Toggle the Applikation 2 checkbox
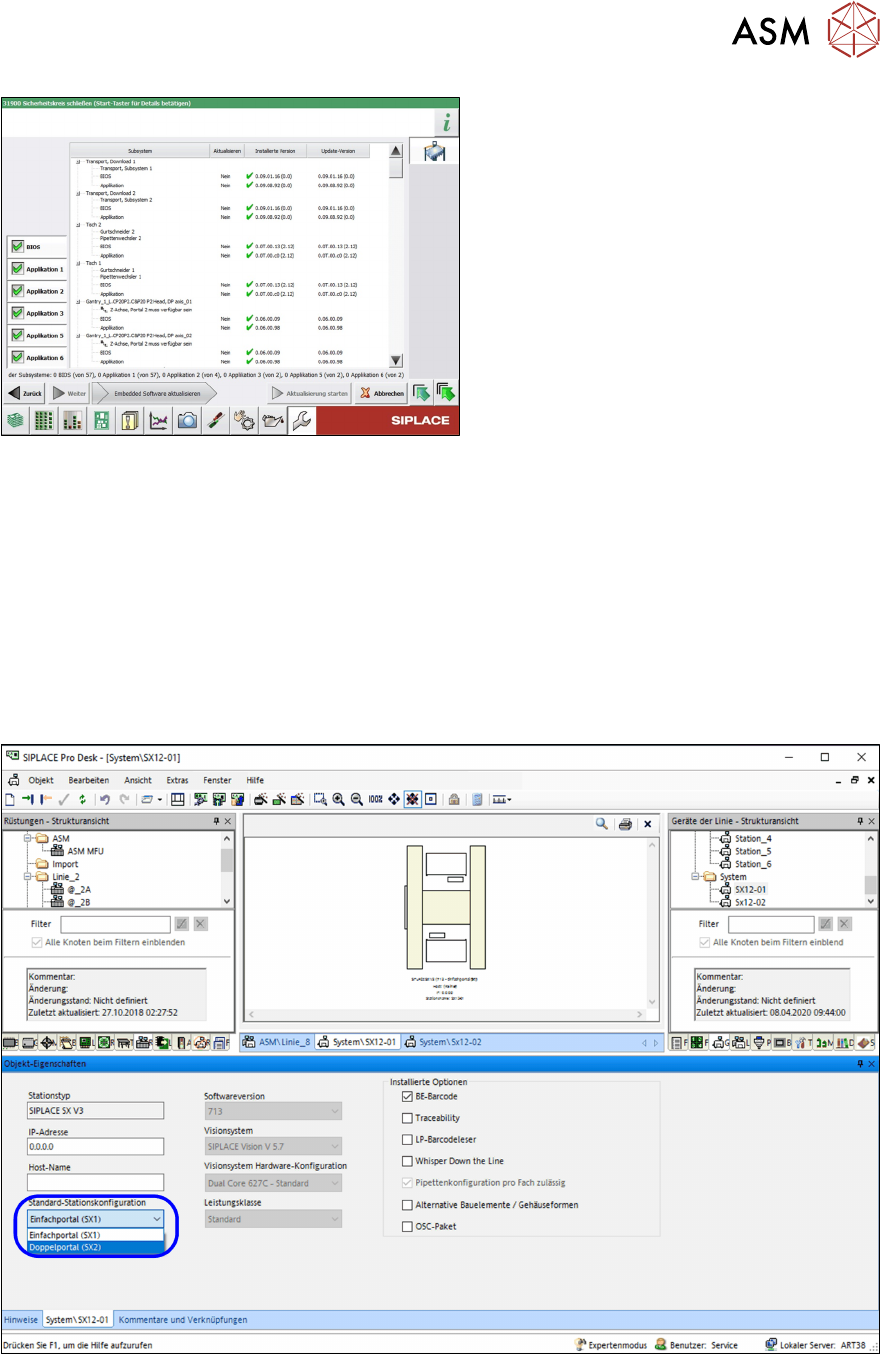 [x=17, y=290]
